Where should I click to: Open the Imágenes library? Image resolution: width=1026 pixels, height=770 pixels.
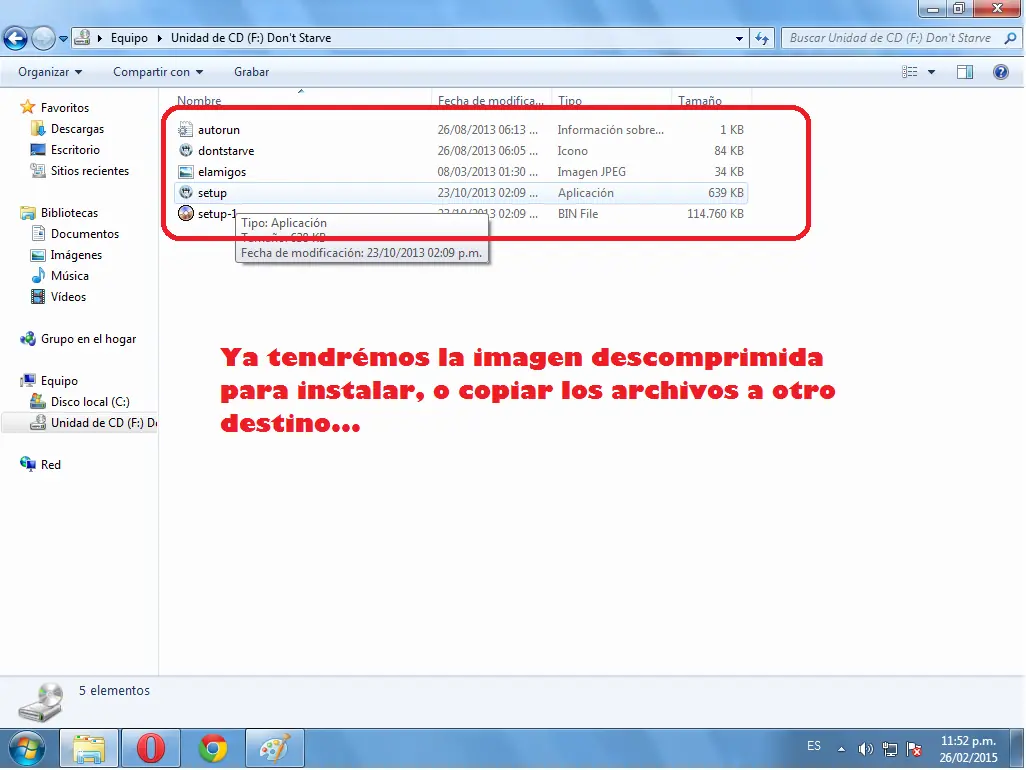(76, 254)
